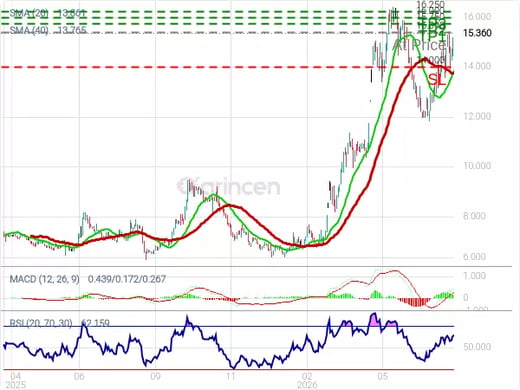Screen dimensions: 520x390
Task: Click the 11 date axis label
Action: [231, 377]
